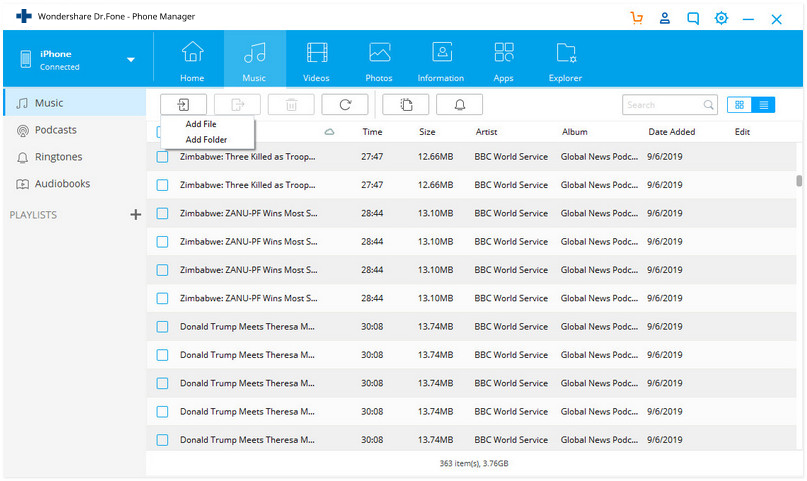The width and height of the screenshot is (807, 481).
Task: Click the Refresh toolbar icon
Action: 345,104
